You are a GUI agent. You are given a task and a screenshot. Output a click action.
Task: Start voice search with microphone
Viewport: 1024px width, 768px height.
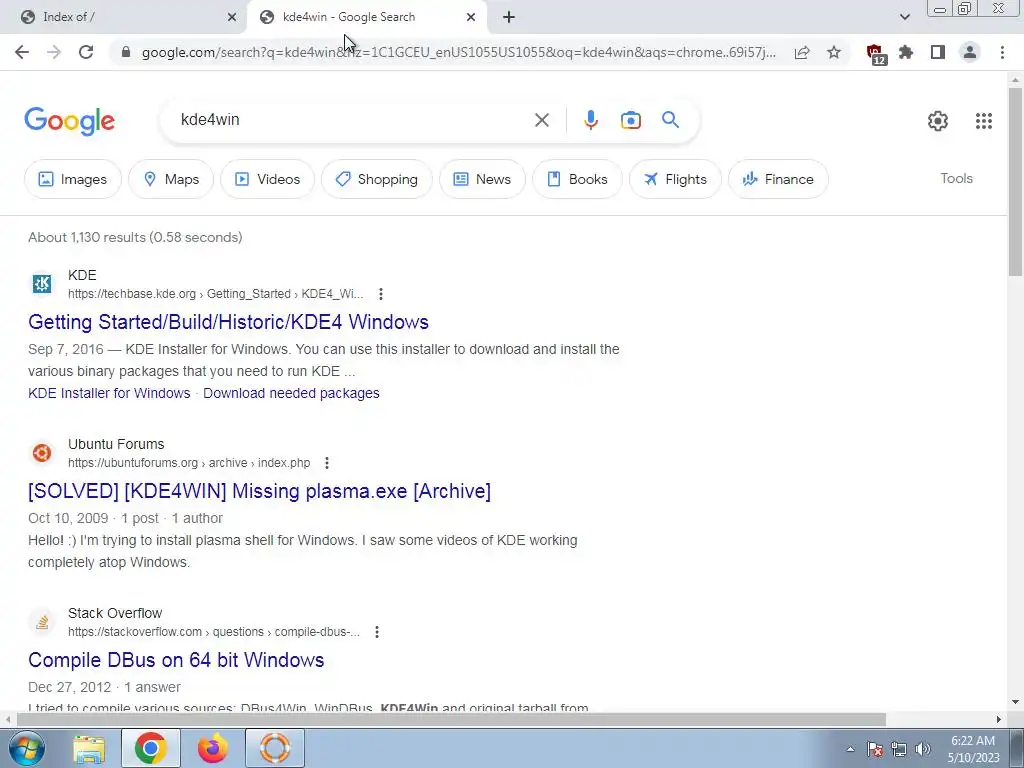coord(590,120)
